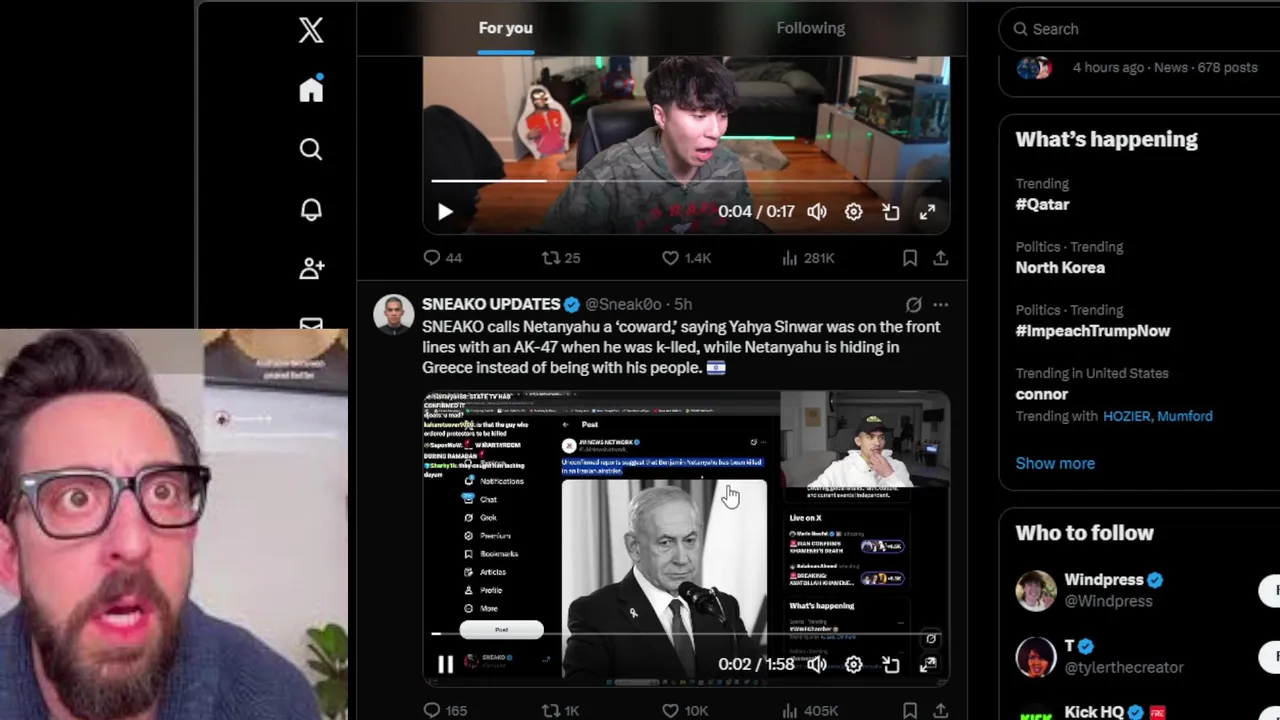Reply to post with 44 comments
The height and width of the screenshot is (720, 1280).
[x=442, y=258]
